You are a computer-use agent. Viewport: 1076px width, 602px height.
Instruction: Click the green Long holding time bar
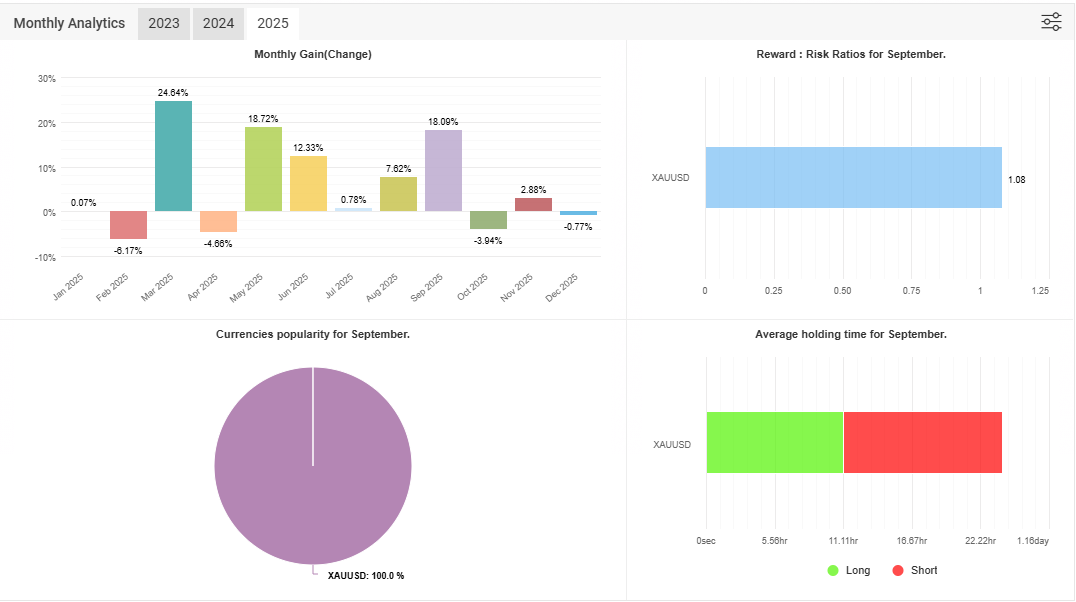pyautogui.click(x=774, y=442)
